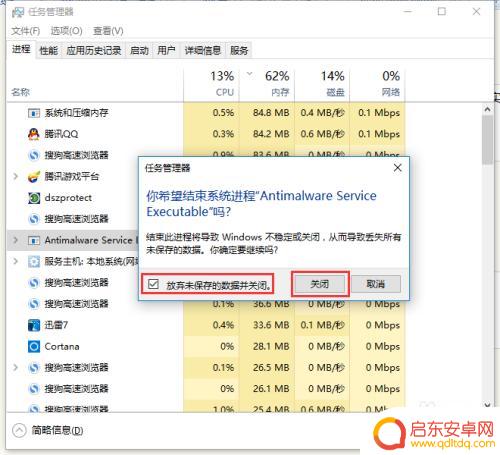Expand the Antimalware Service Executable row
The height and width of the screenshot is (455, 500).
(15, 240)
